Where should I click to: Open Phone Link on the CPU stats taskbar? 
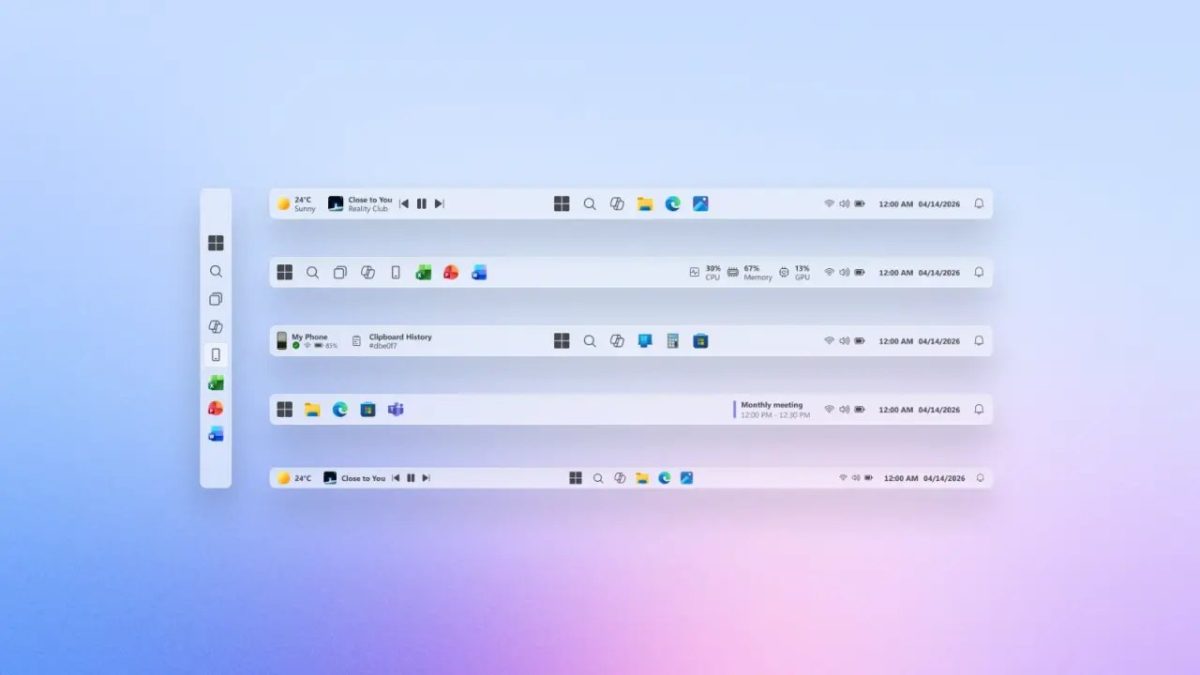(395, 272)
